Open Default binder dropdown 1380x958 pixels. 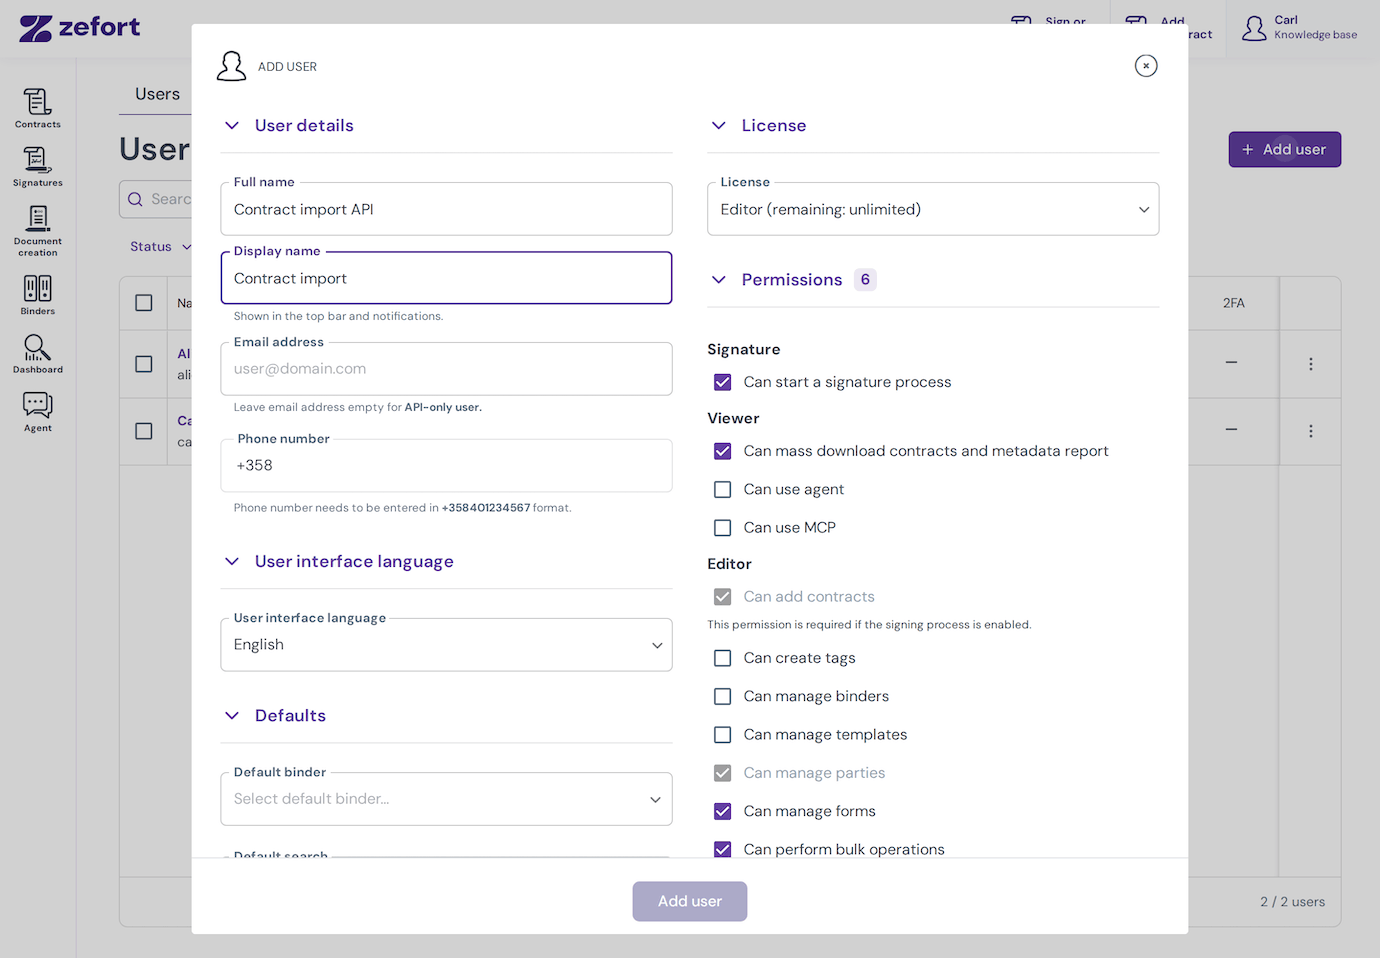point(446,799)
